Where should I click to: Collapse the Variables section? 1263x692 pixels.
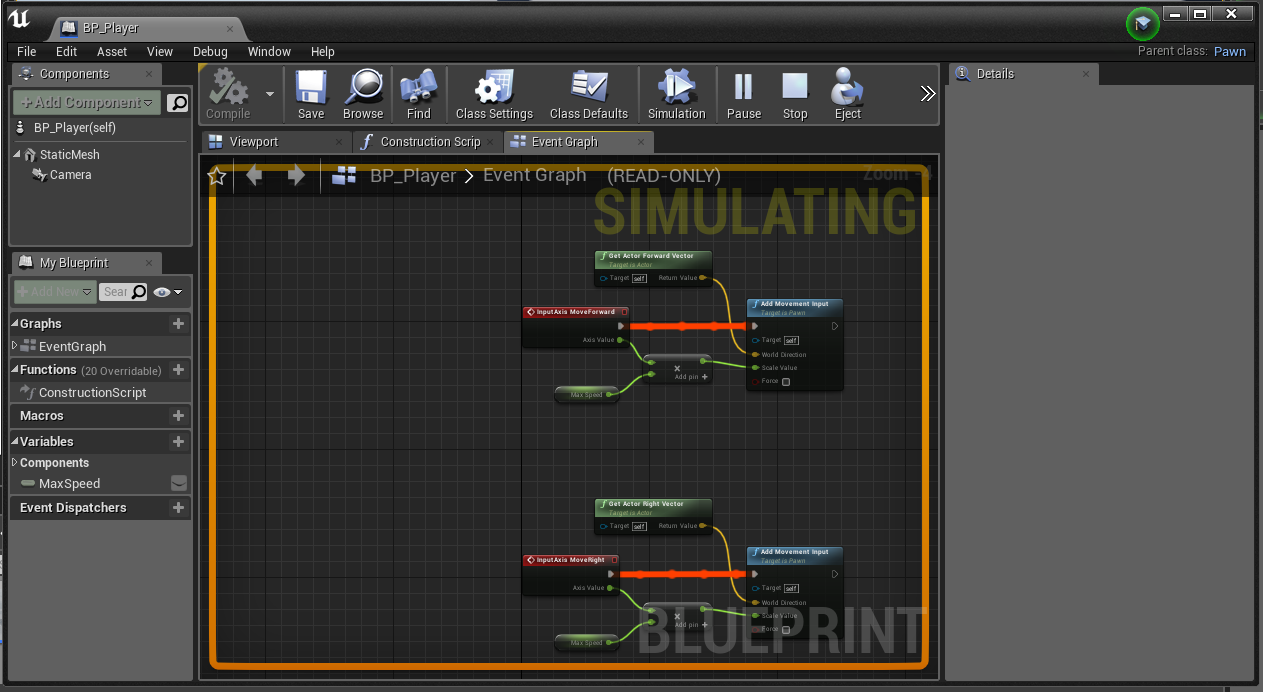tap(15, 442)
